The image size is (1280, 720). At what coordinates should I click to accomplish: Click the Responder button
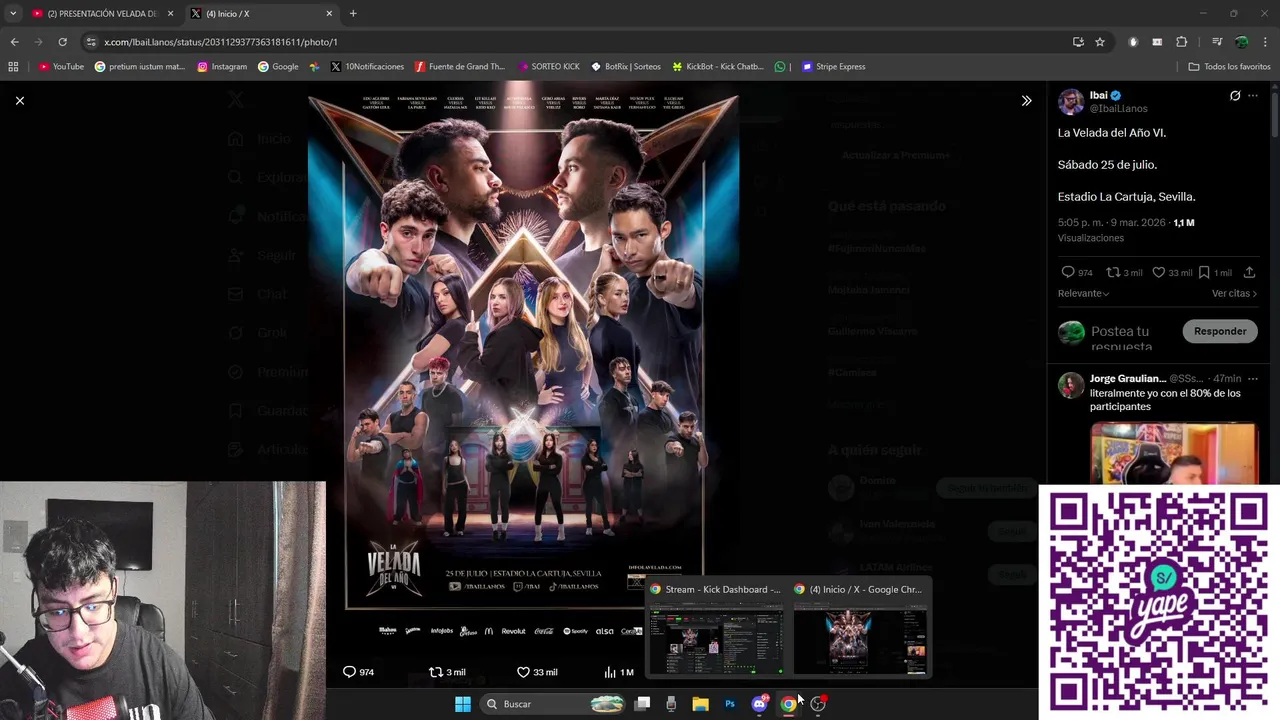(x=1220, y=331)
